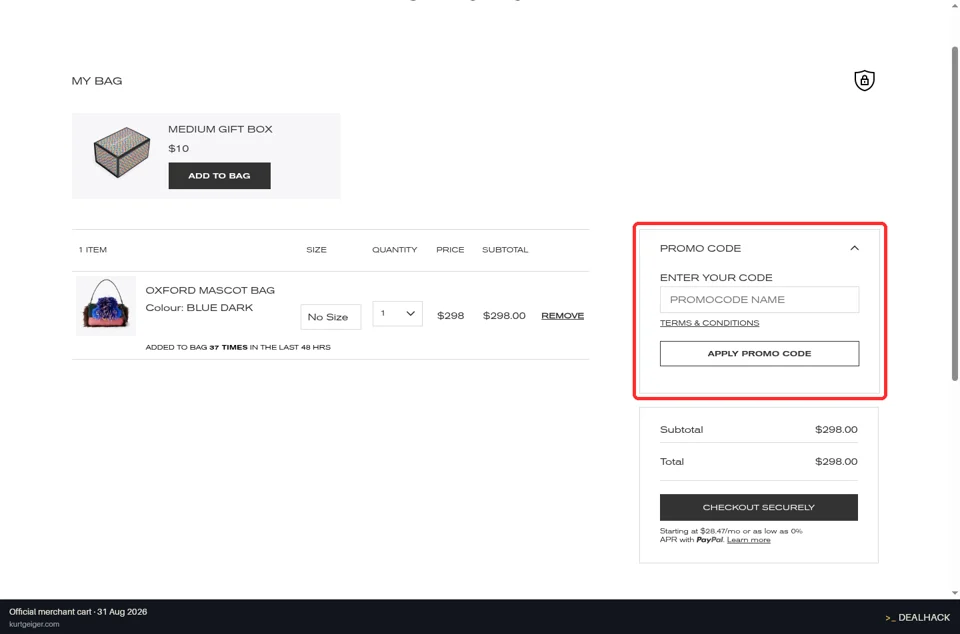Click the MY BAG heading

click(97, 81)
